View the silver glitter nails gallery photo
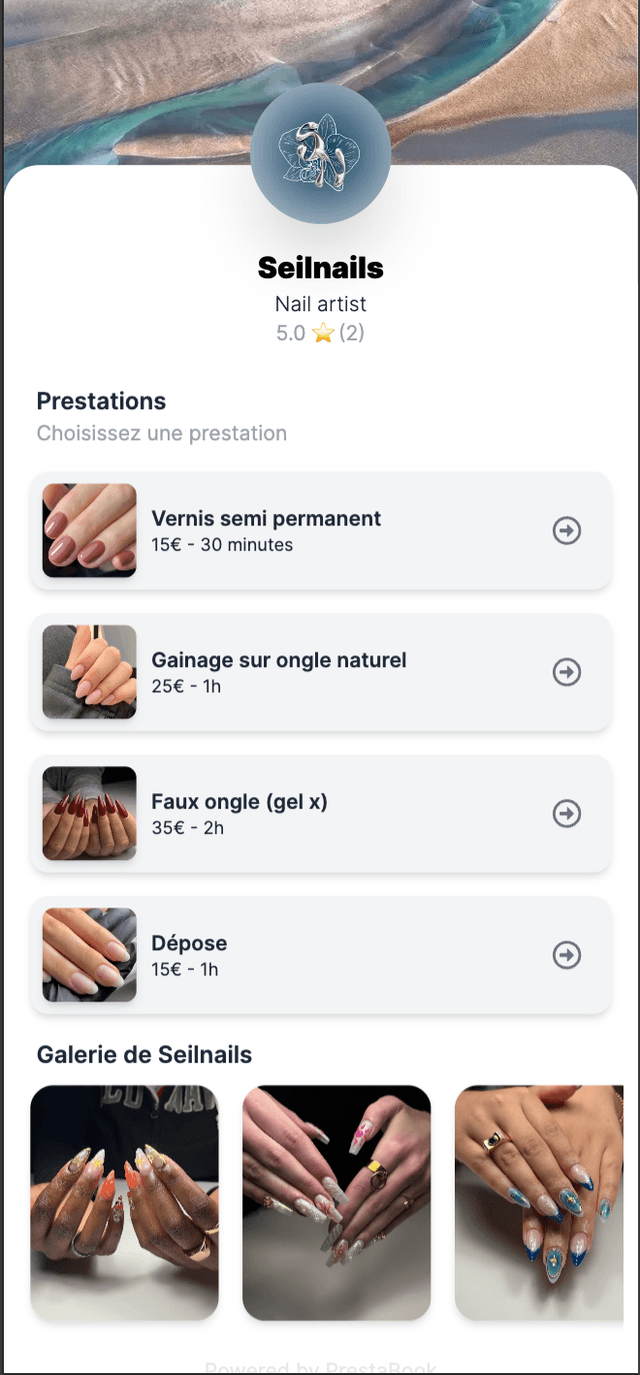640x1375 pixels. tap(336, 1202)
